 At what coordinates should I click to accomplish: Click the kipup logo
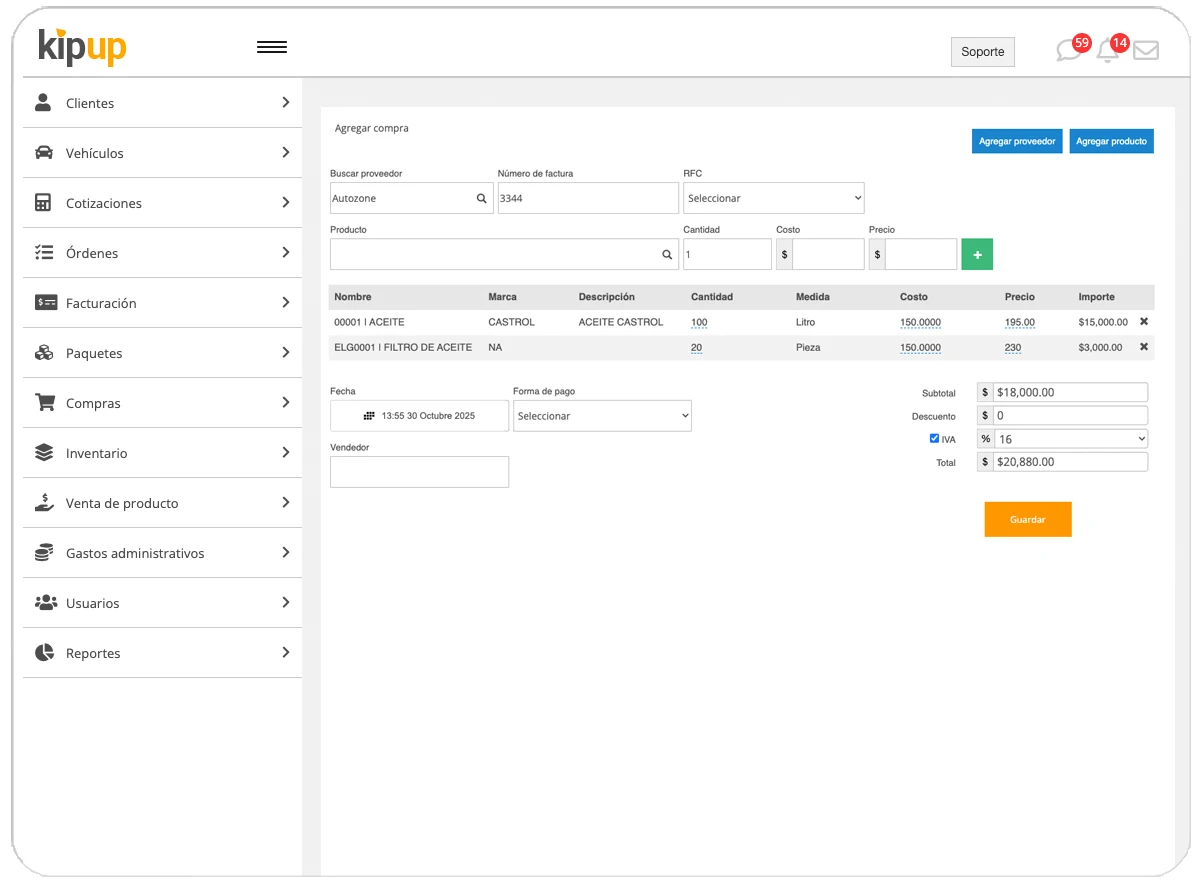tap(81, 47)
